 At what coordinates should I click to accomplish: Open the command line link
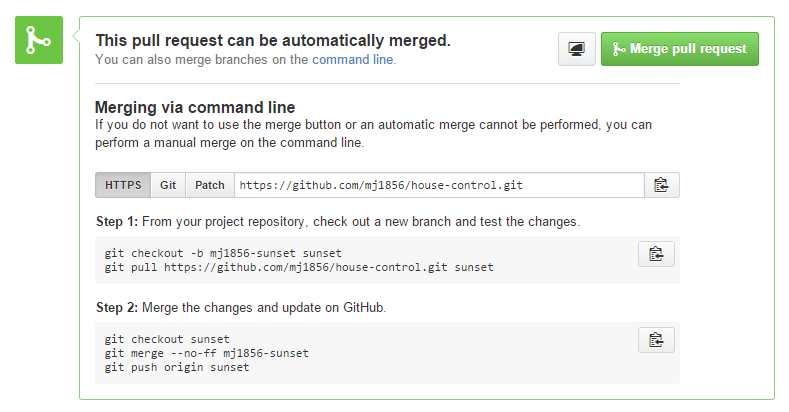[x=353, y=60]
